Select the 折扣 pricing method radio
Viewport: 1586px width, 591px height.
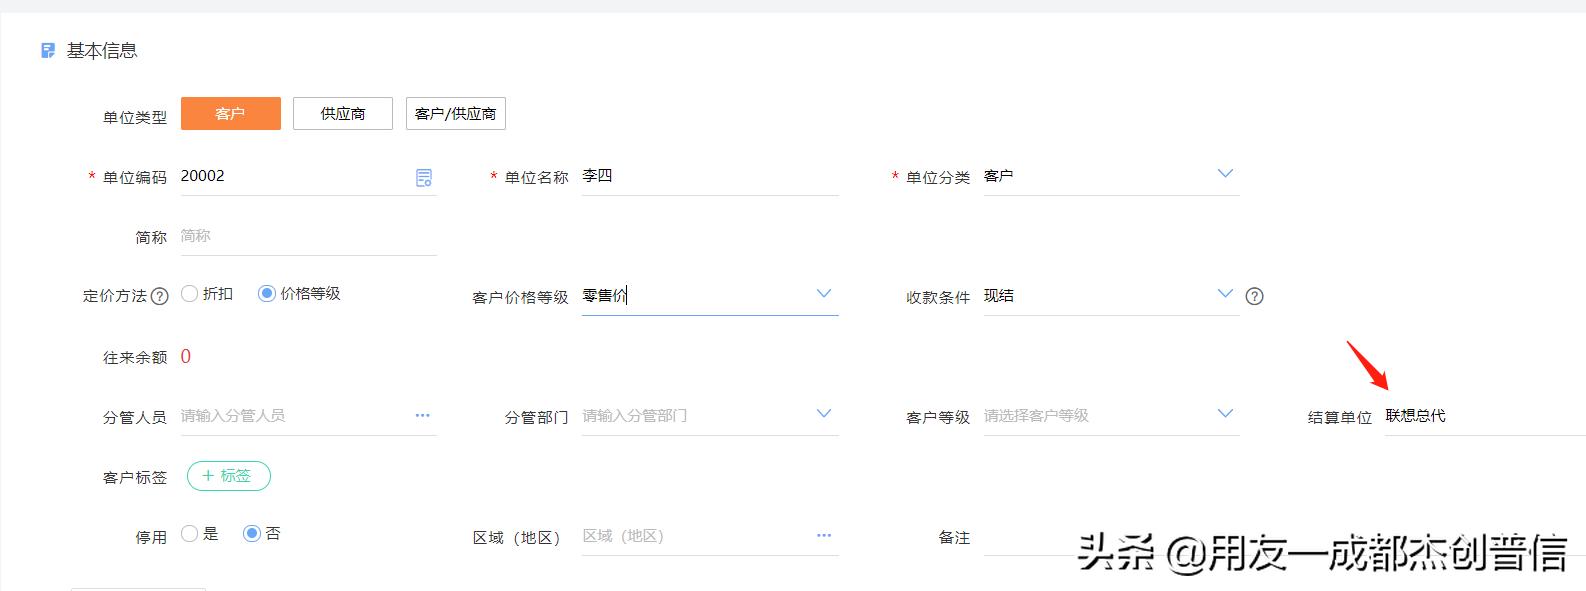(190, 294)
